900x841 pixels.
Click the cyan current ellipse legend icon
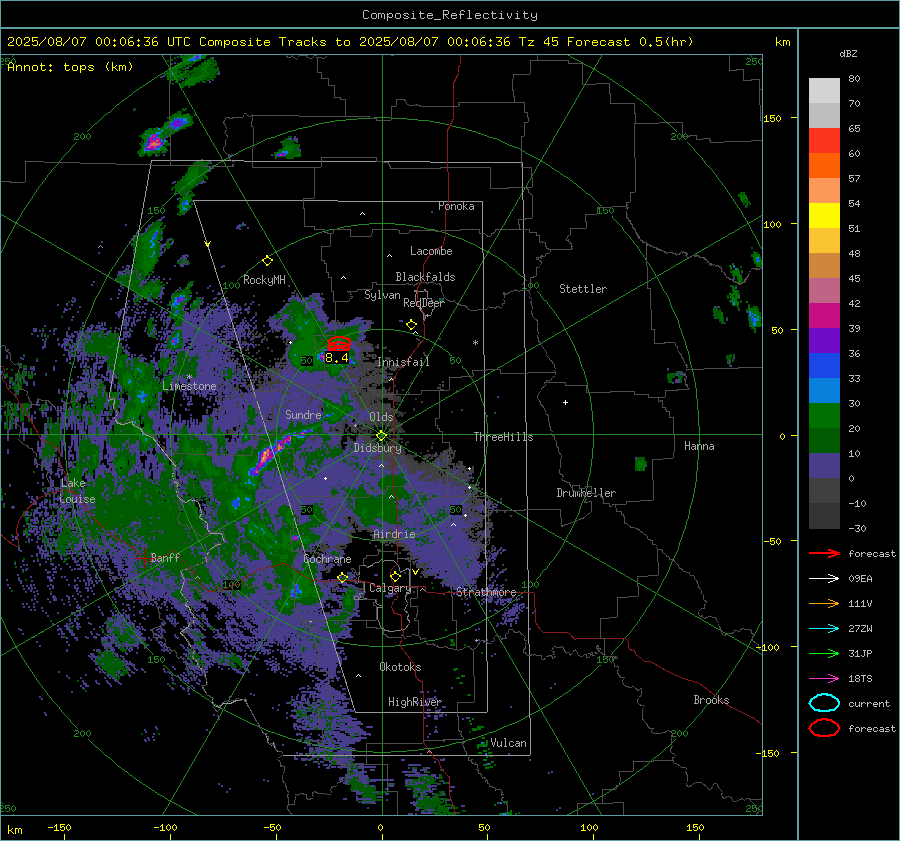(824, 703)
